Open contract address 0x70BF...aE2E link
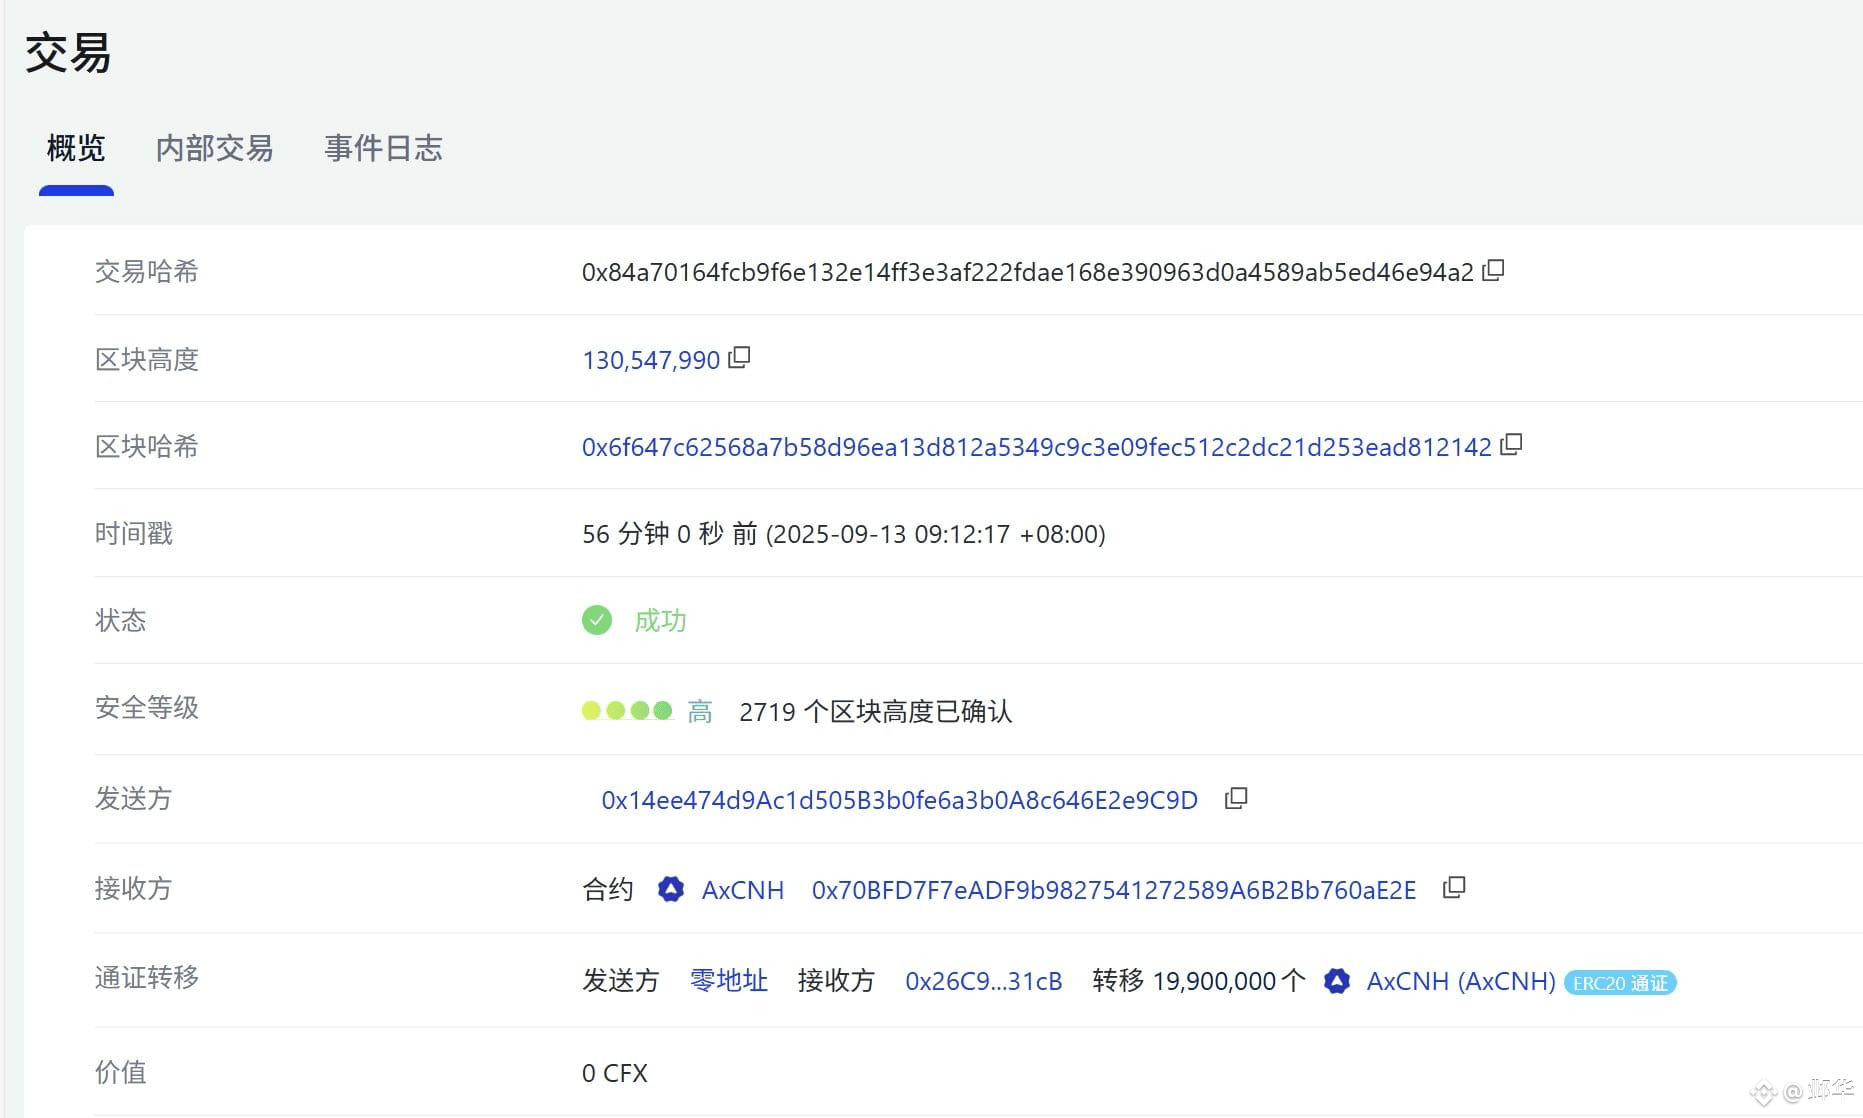Screen dimensions: 1863x1118 click(x=1114, y=890)
